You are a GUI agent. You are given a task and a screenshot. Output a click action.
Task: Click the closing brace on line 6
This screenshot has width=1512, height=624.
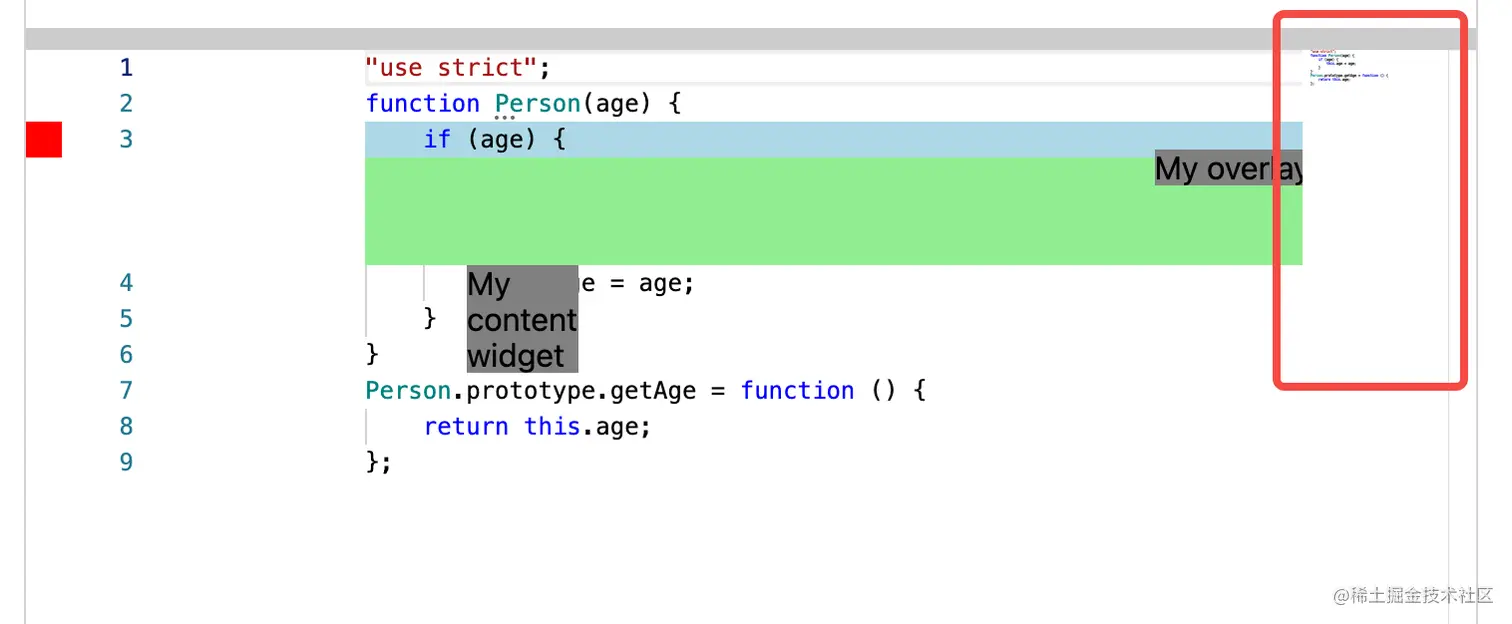[x=373, y=355]
